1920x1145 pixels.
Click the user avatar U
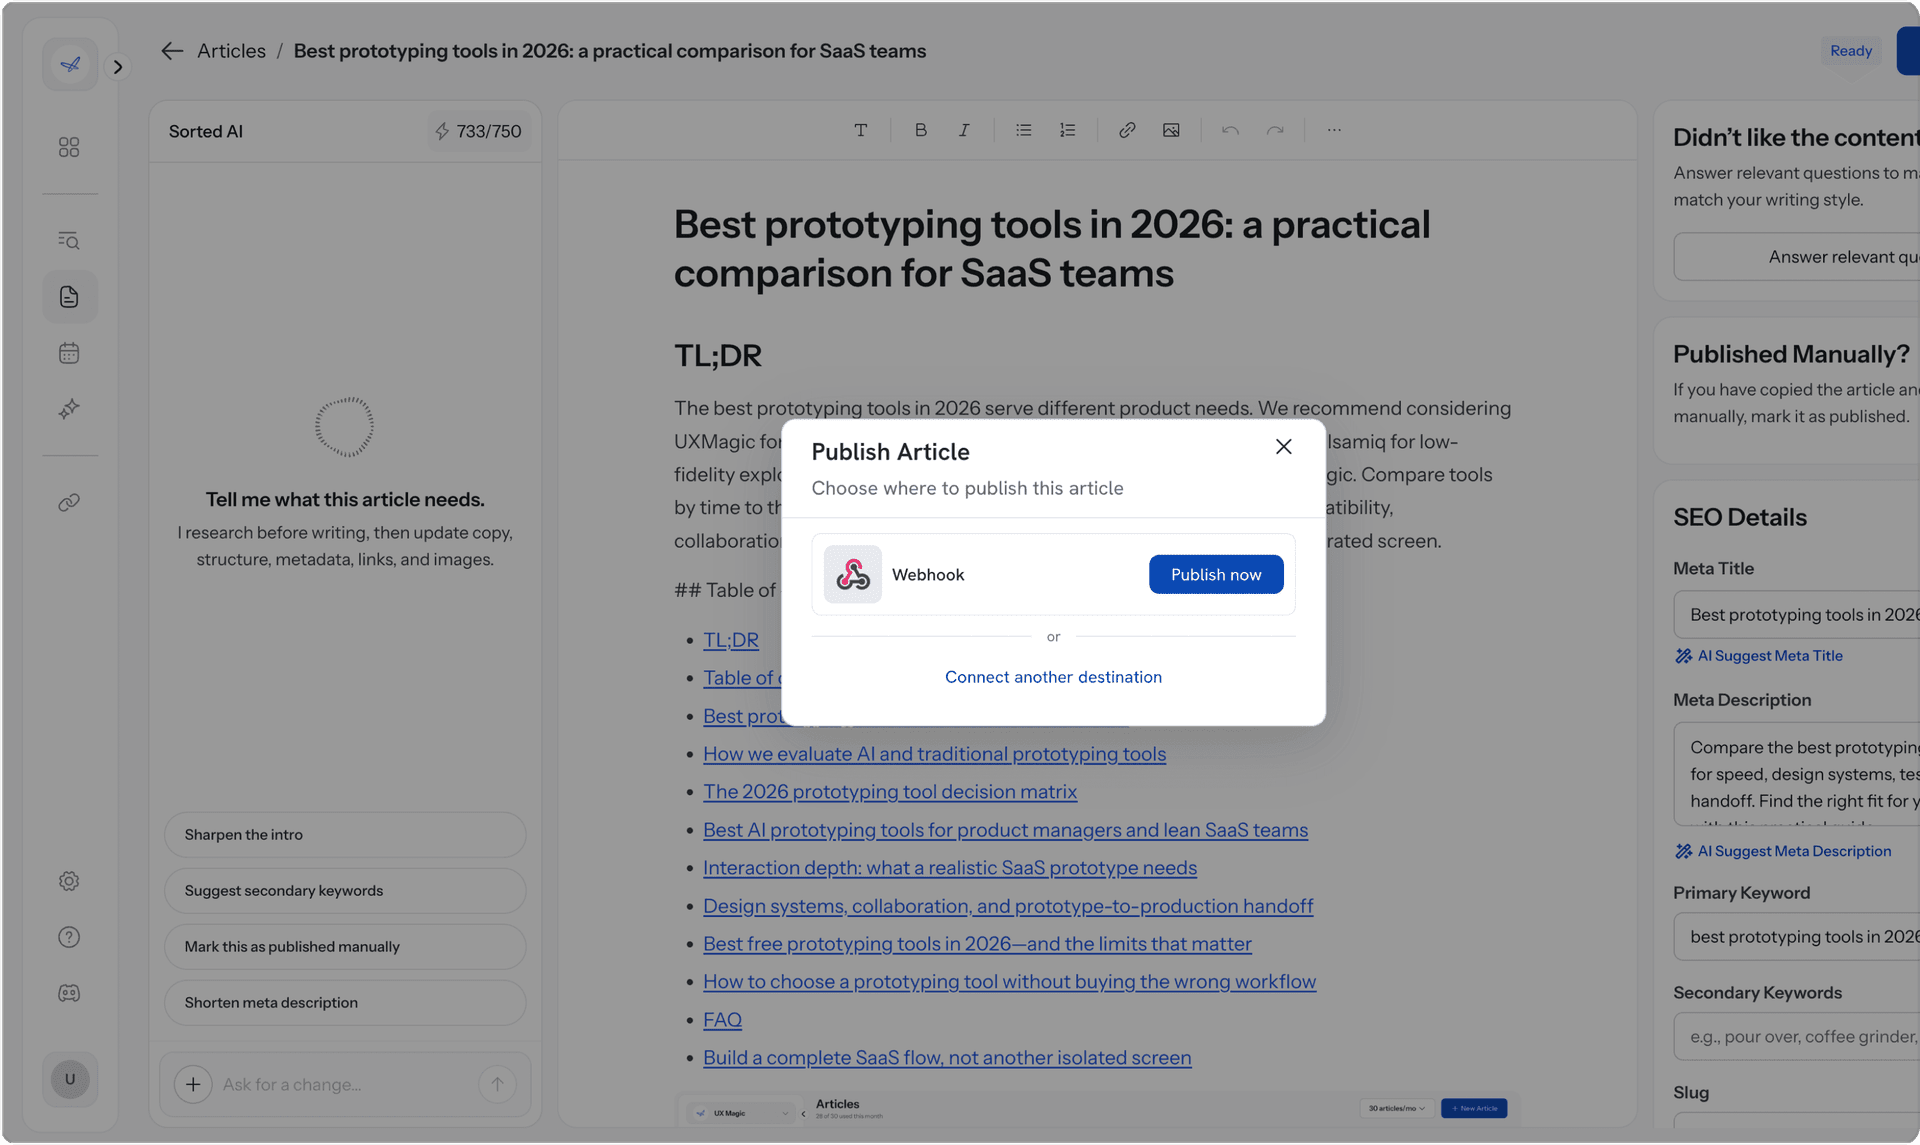point(70,1079)
